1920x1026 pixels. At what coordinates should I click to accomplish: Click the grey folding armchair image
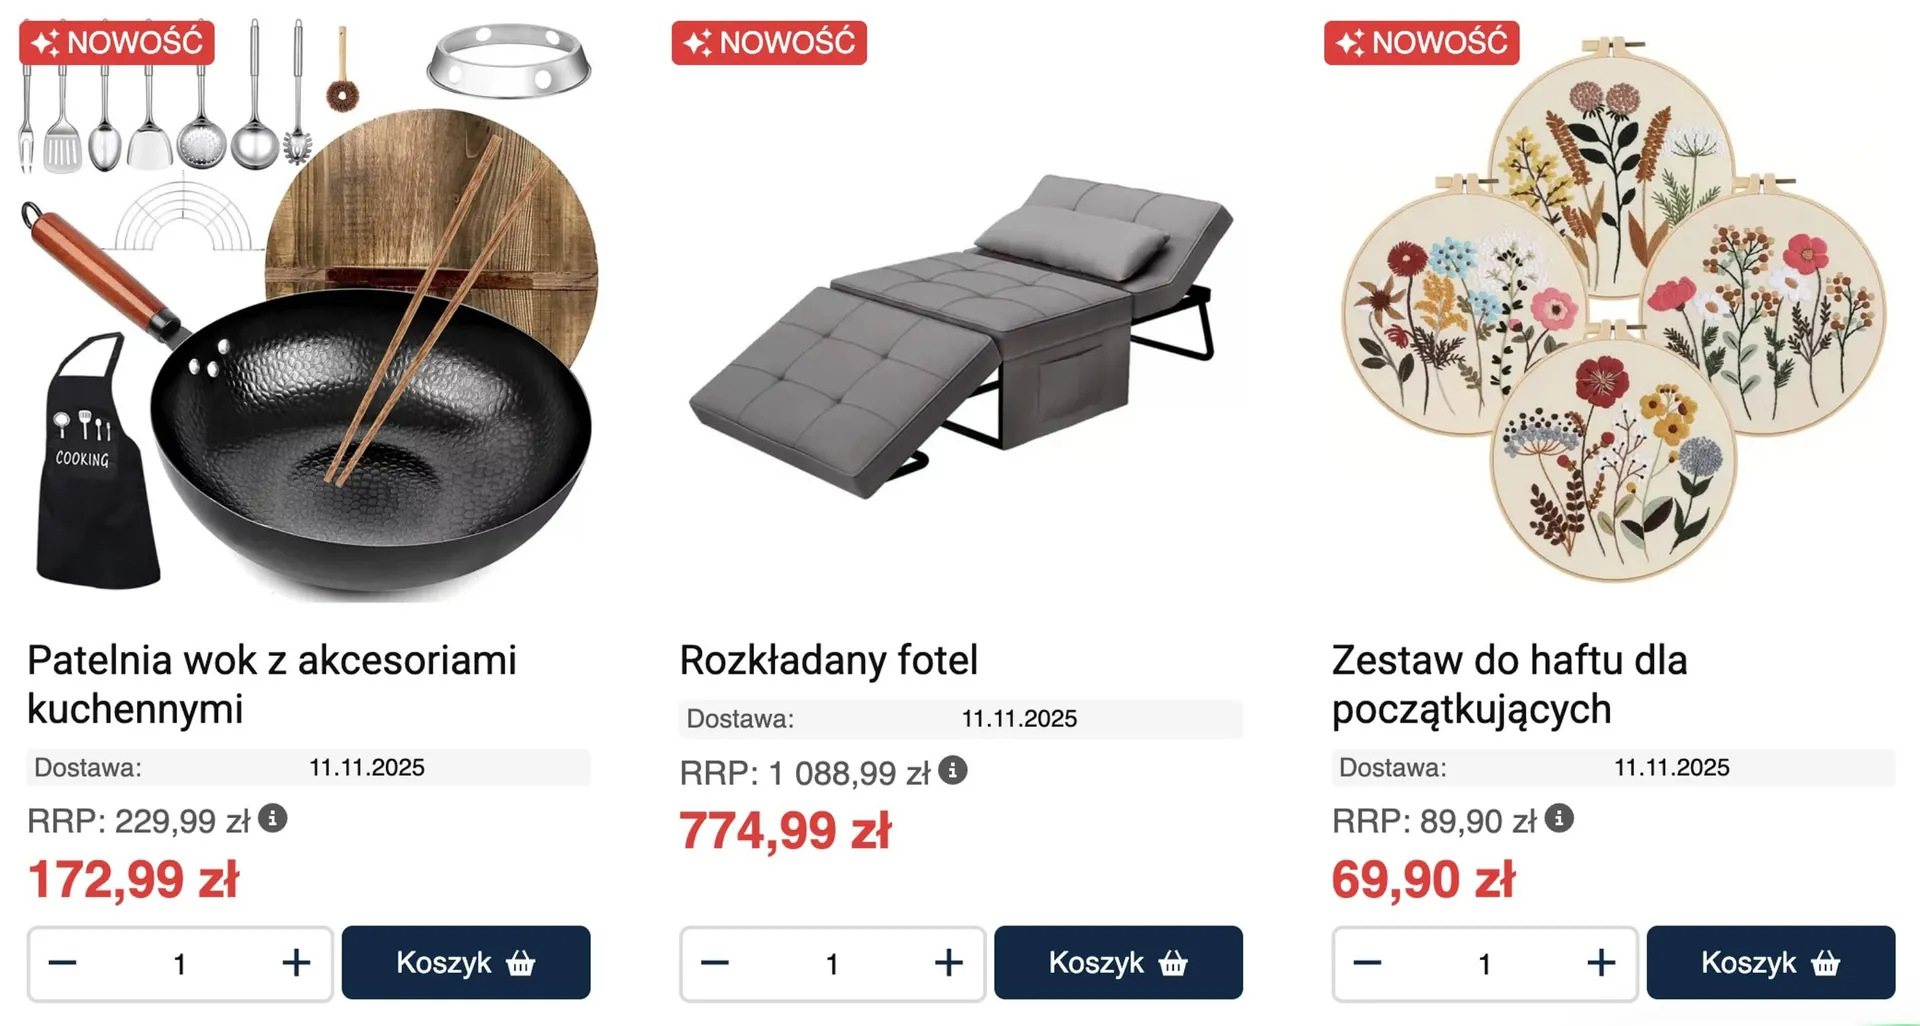(x=960, y=330)
